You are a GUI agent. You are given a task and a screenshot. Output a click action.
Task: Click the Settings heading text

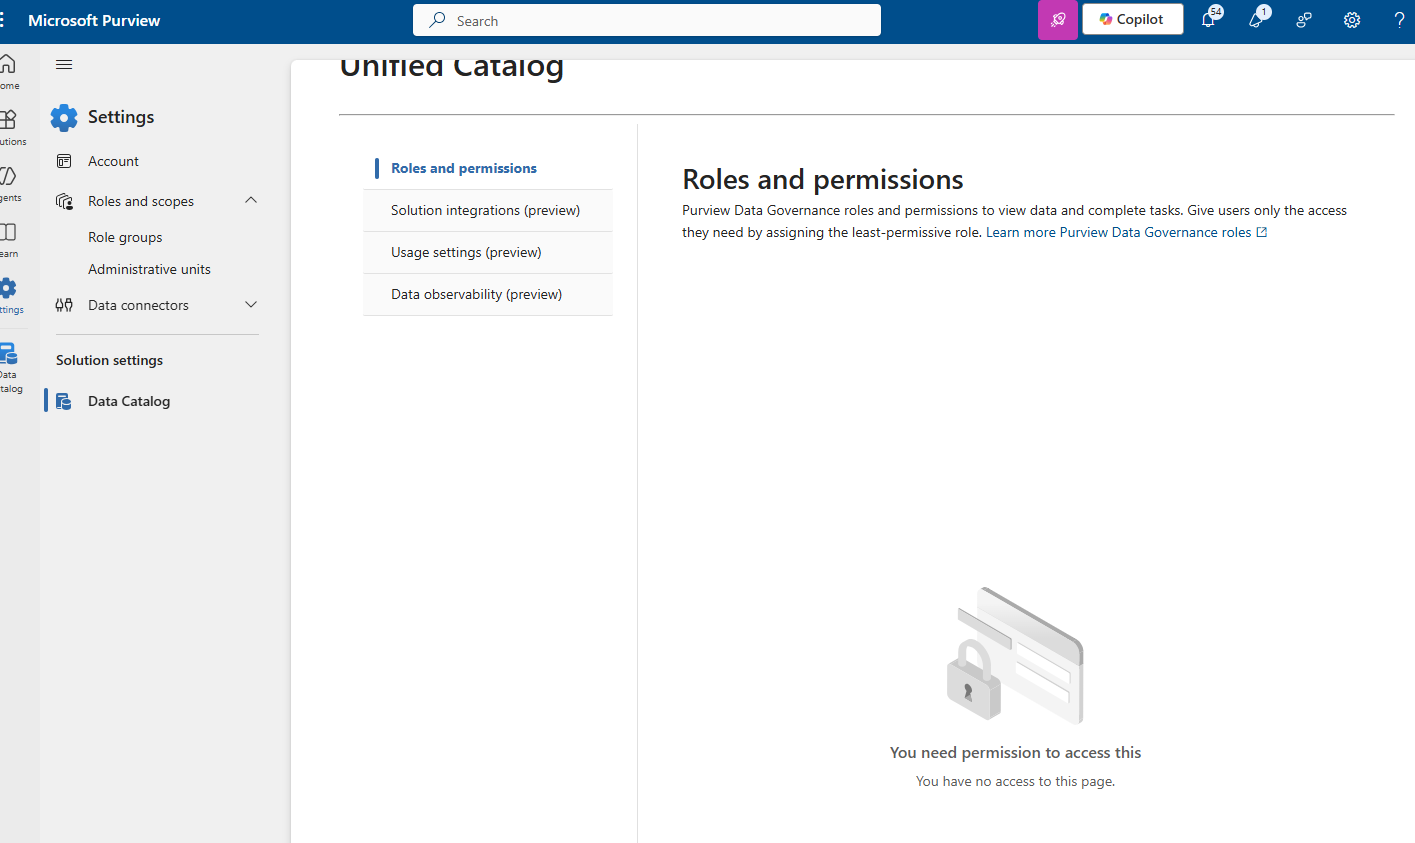(x=121, y=117)
